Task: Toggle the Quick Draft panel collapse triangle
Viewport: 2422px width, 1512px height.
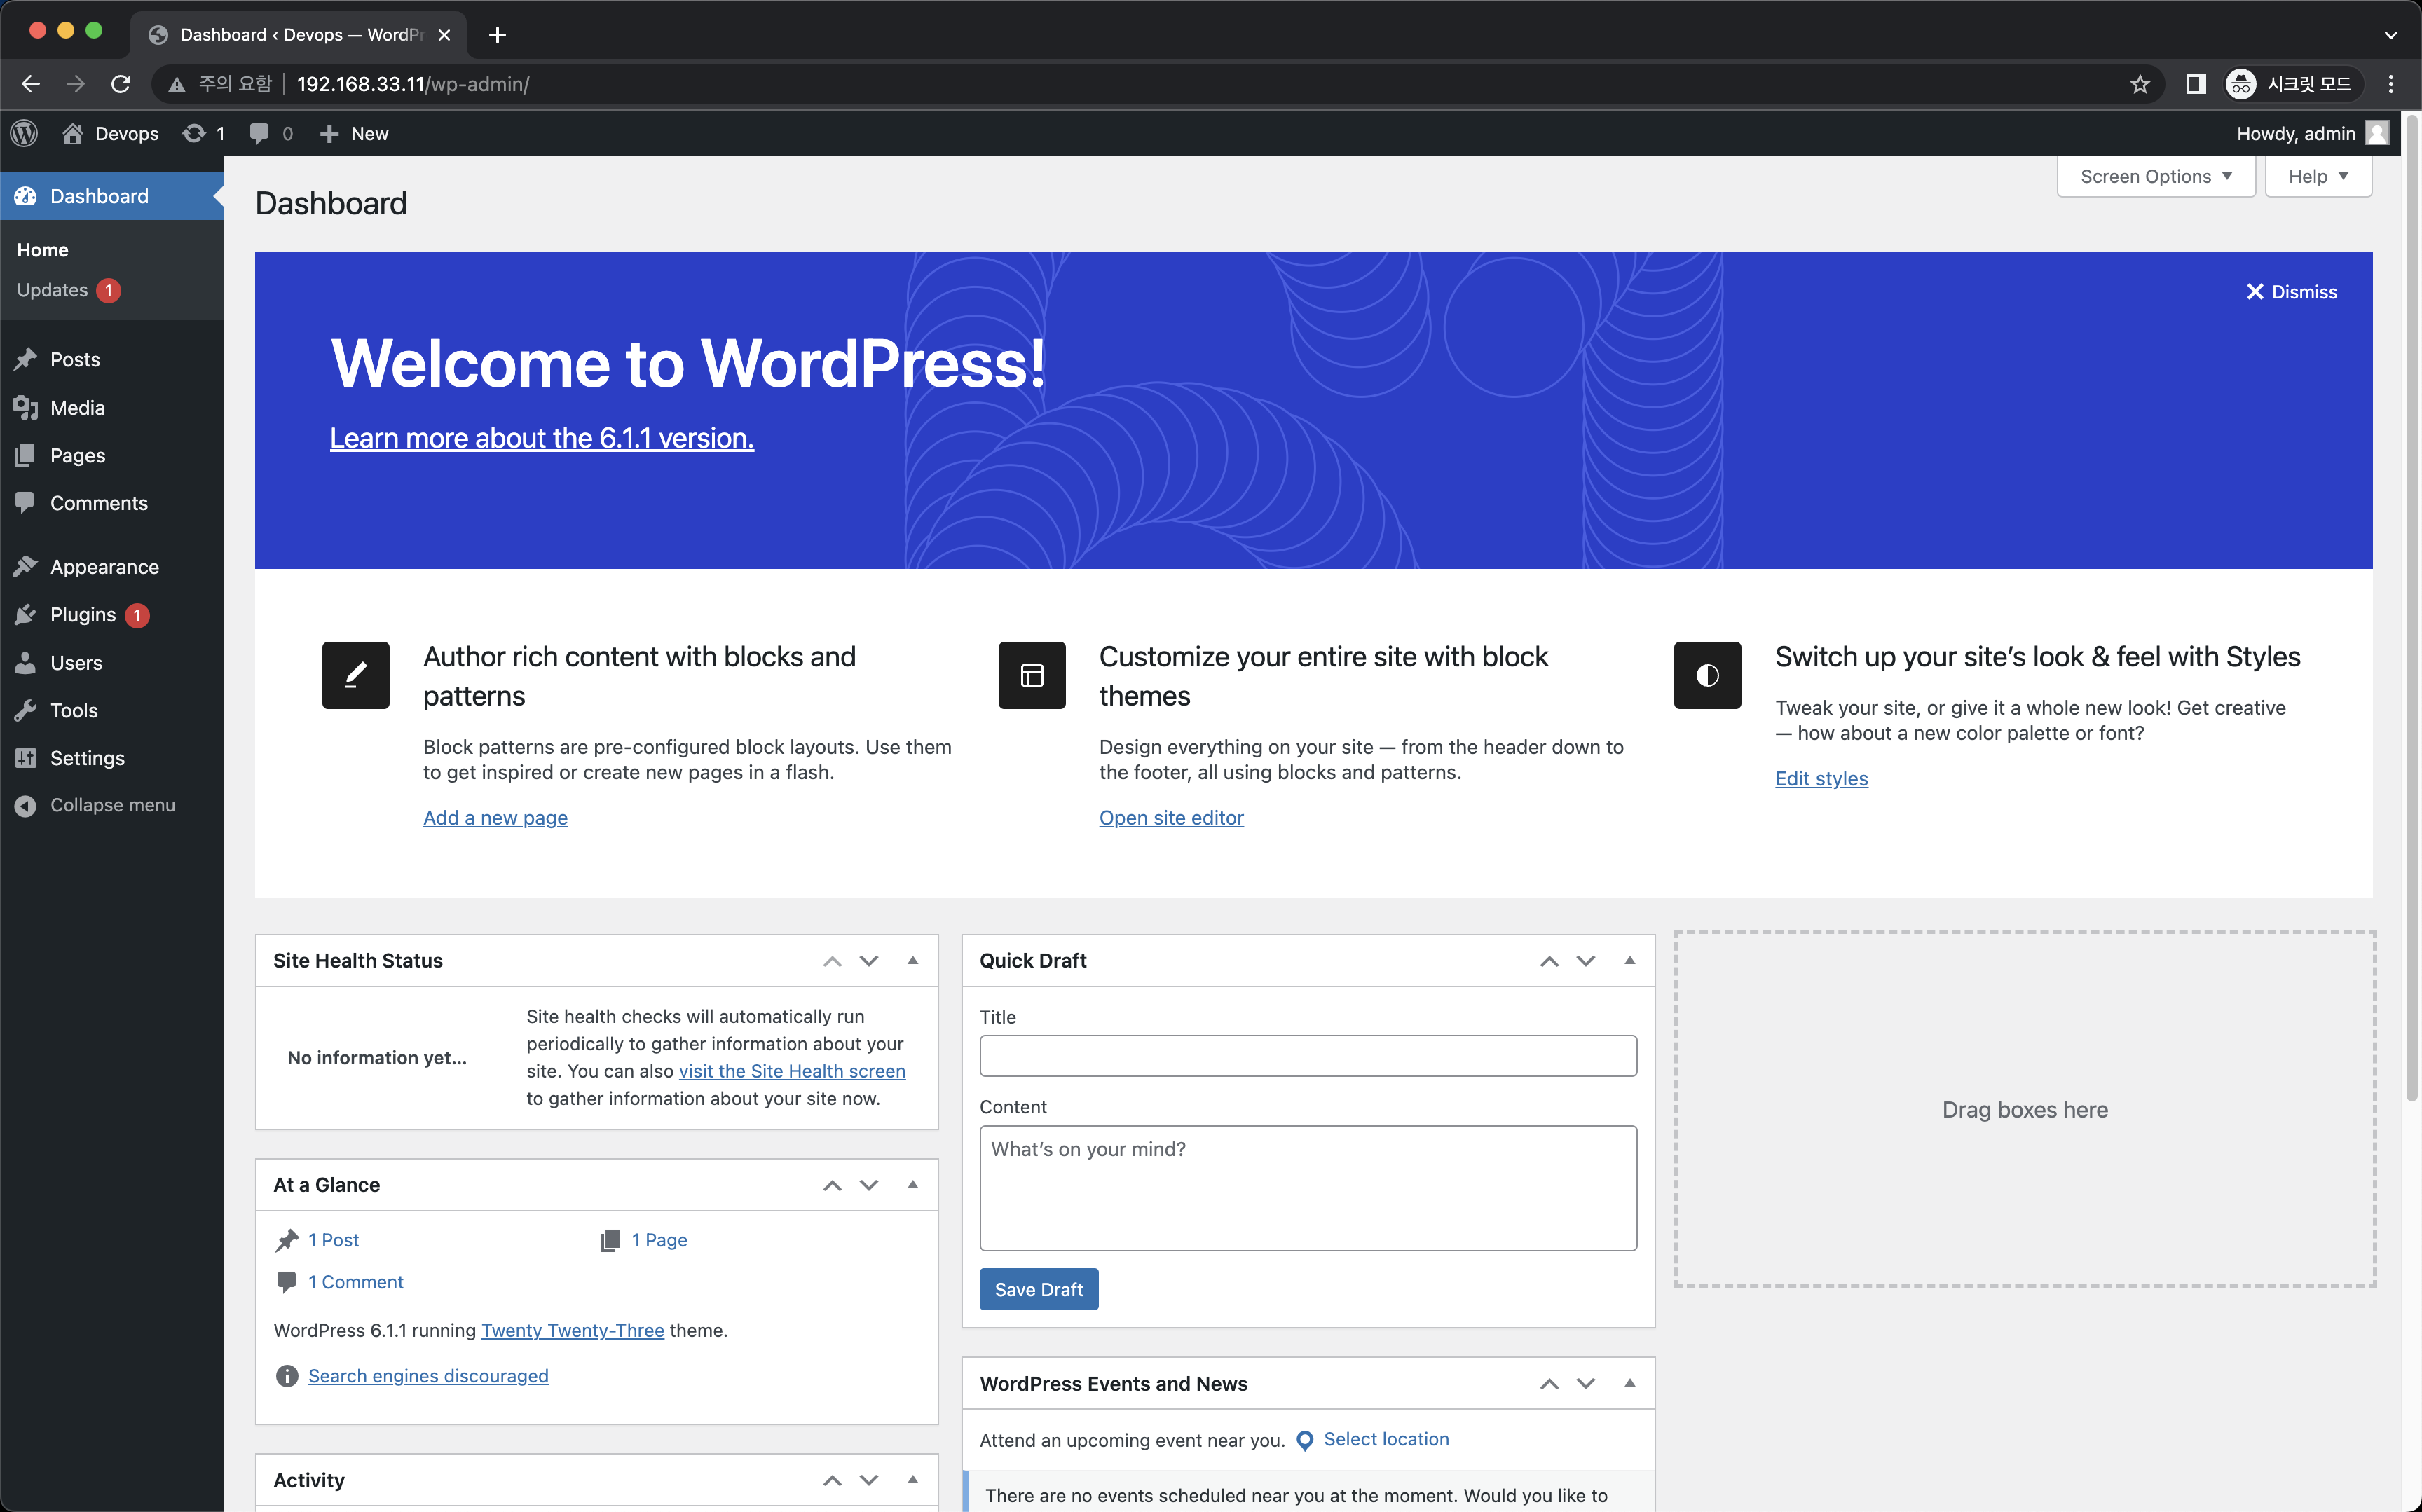Action: point(1629,960)
